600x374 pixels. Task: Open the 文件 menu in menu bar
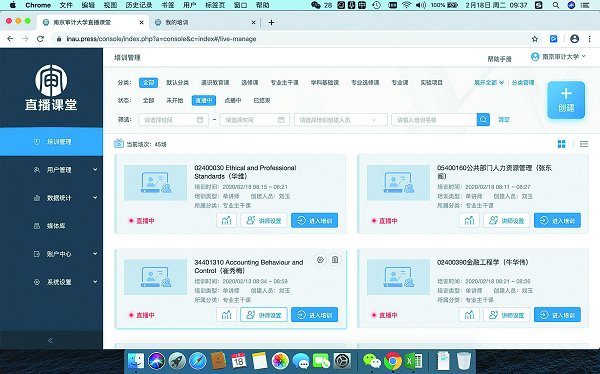click(x=66, y=5)
